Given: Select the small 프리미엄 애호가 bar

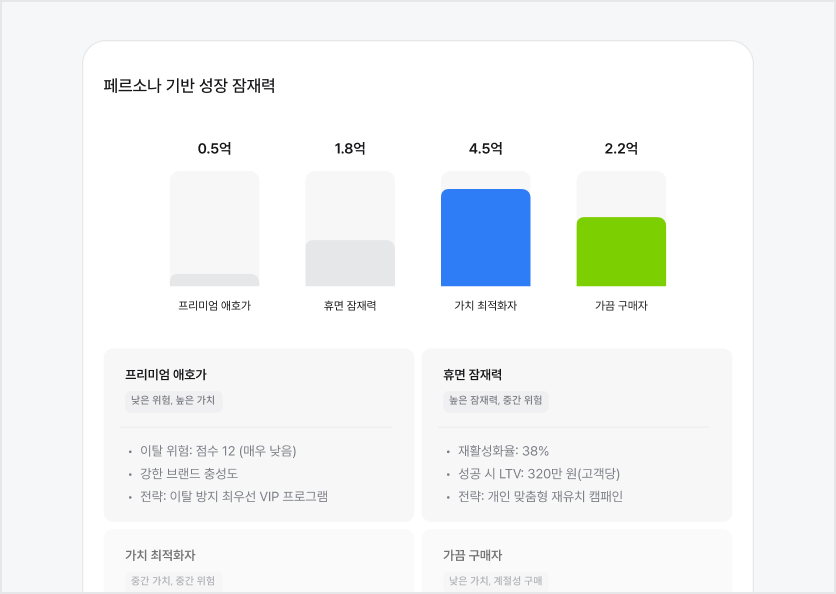Looking at the screenshot, I should 214,280.
